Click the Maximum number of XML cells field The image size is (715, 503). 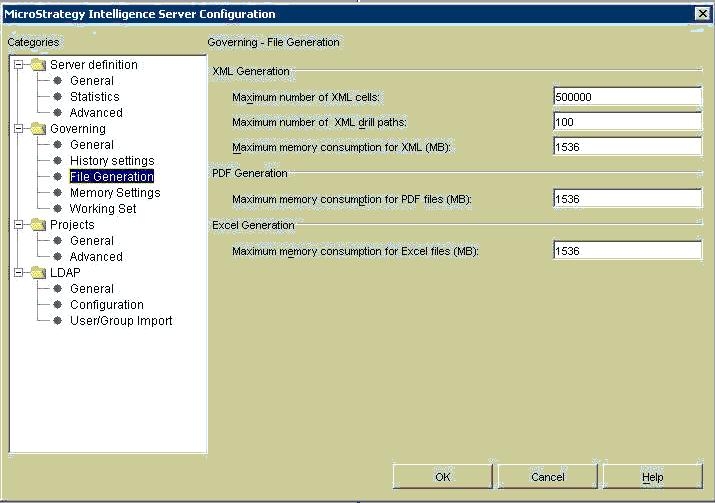pyautogui.click(x=627, y=97)
